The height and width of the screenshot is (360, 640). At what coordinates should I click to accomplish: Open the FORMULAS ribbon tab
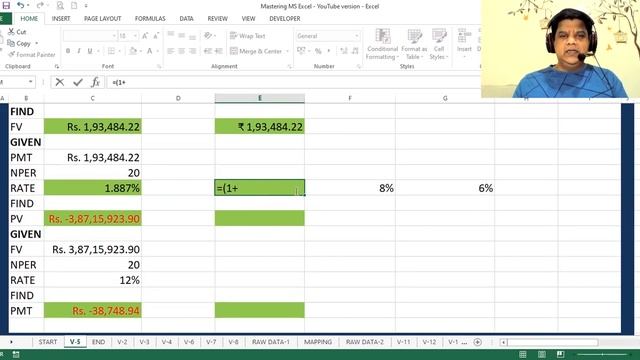tap(150, 19)
